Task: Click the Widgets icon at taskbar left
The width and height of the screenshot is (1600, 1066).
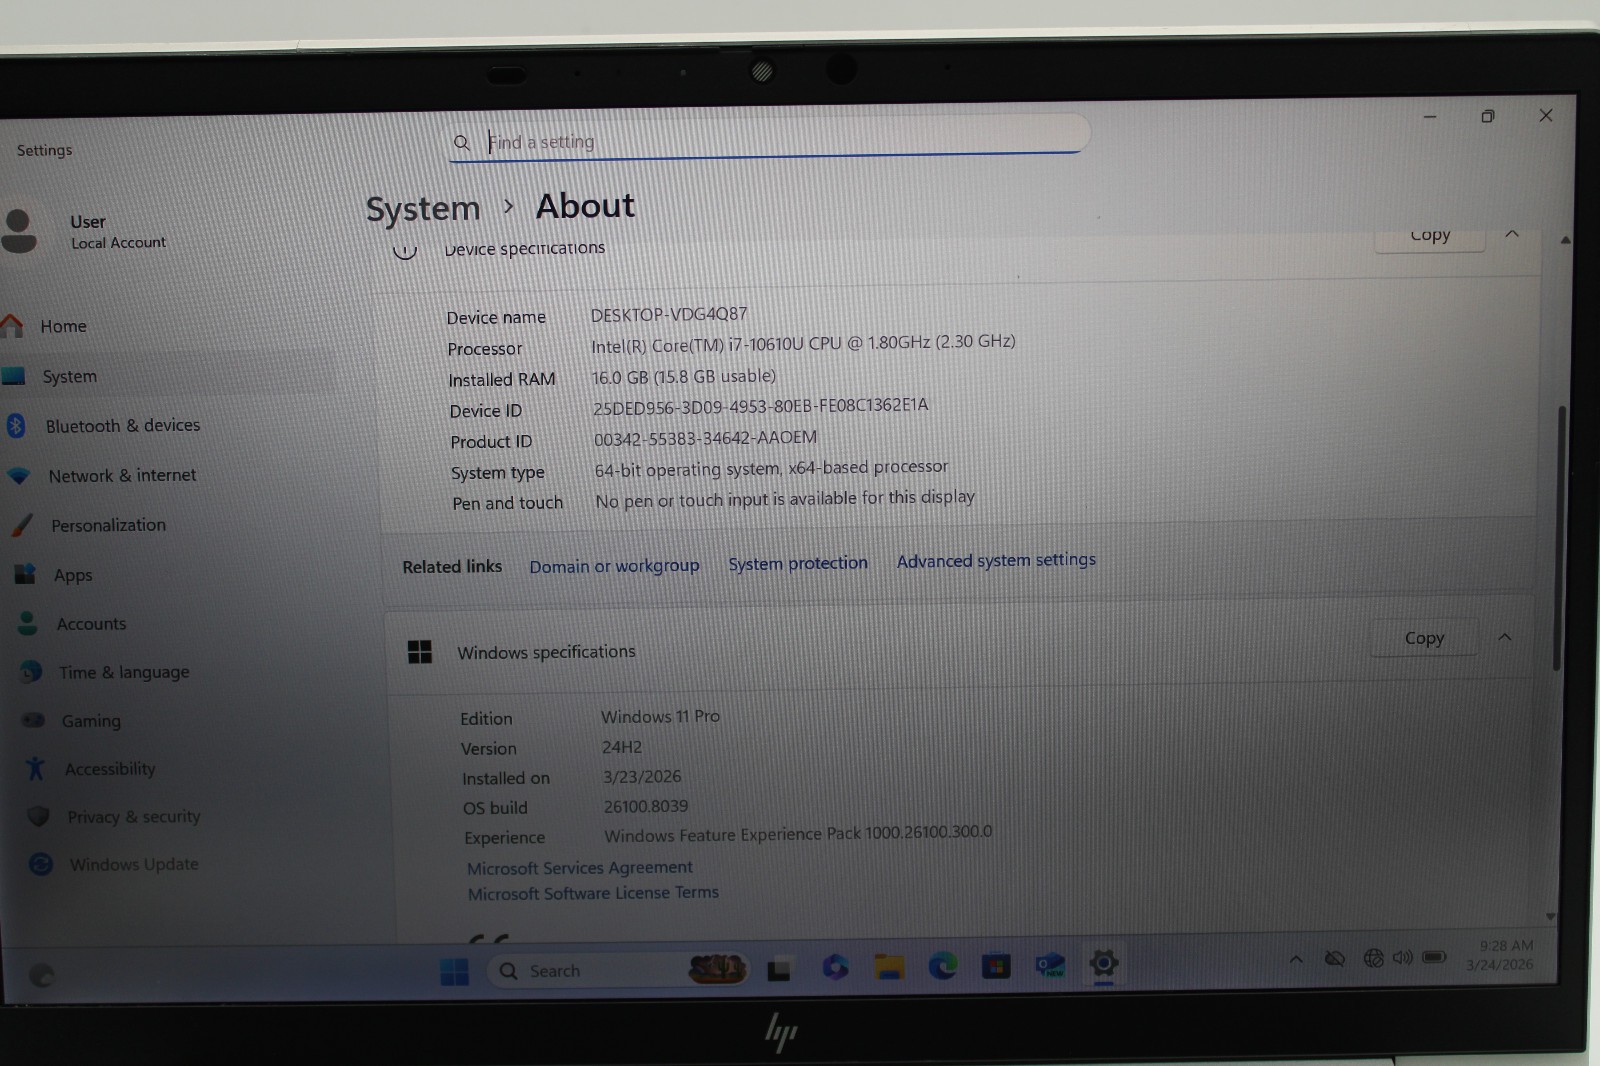Action: point(42,975)
